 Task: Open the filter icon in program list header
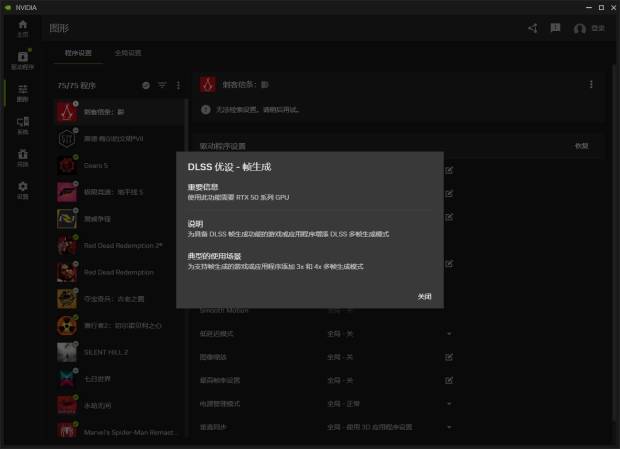point(162,85)
